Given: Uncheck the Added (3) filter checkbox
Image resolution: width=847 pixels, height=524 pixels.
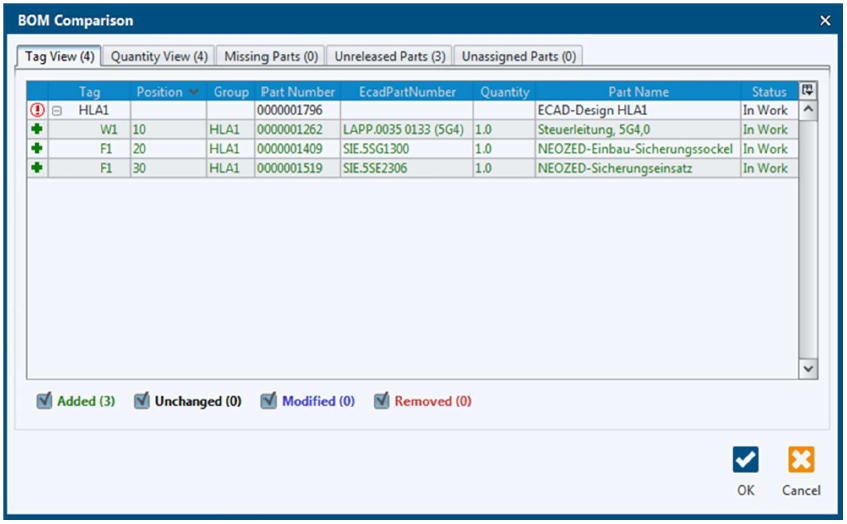Looking at the screenshot, I should (x=44, y=401).
